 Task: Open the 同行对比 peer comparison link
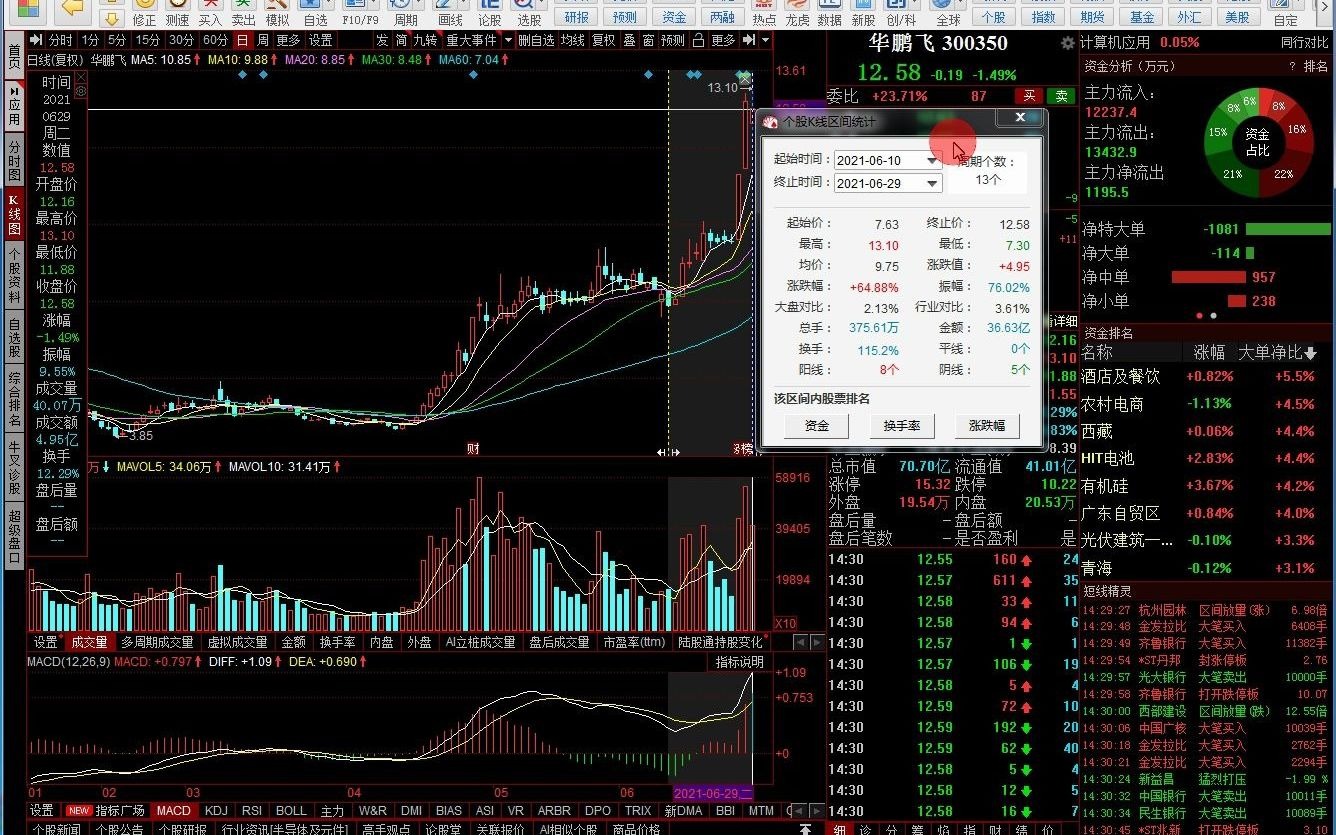pos(1306,42)
